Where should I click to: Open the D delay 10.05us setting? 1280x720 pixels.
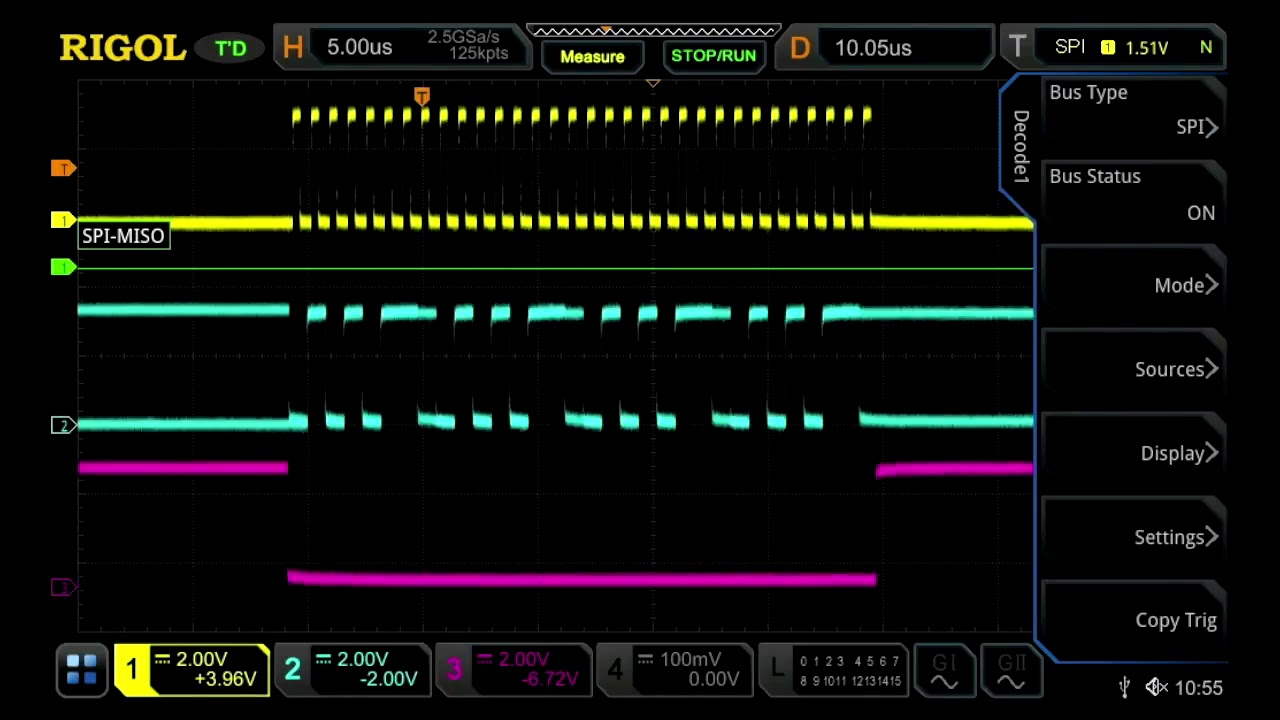[x=886, y=47]
